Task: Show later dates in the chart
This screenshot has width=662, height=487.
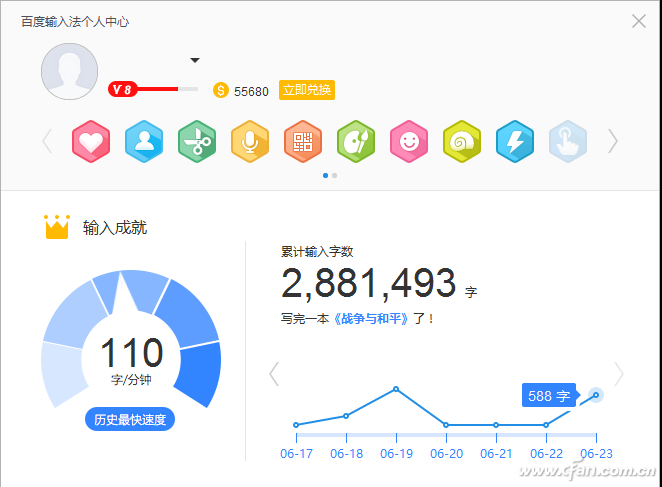Action: click(619, 374)
